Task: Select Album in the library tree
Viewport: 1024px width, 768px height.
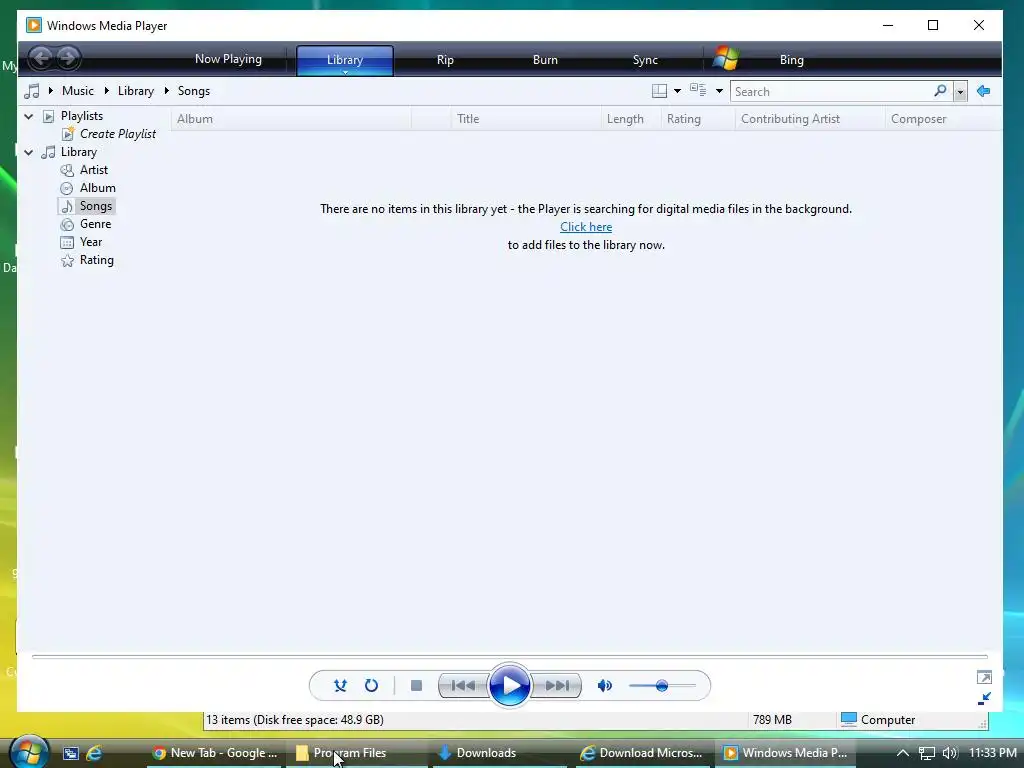Action: point(97,188)
